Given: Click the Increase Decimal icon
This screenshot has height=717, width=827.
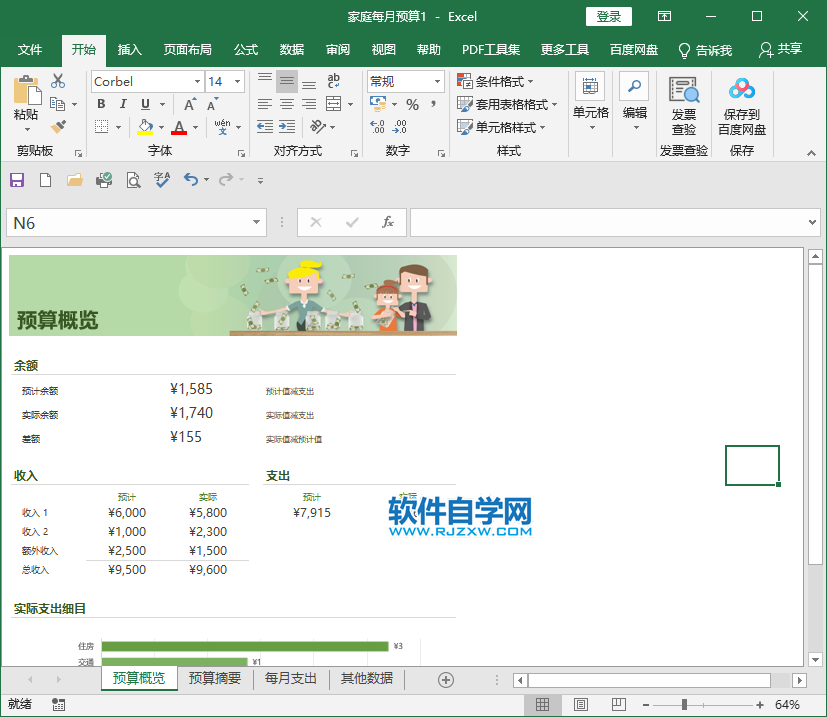Looking at the screenshot, I should pos(377,124).
